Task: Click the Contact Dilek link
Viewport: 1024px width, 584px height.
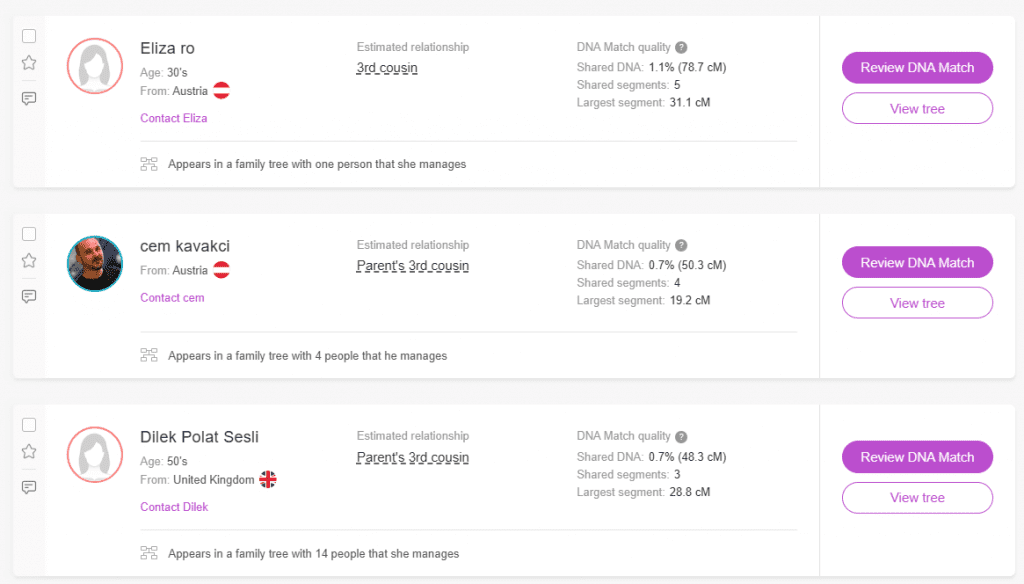Action: tap(174, 507)
